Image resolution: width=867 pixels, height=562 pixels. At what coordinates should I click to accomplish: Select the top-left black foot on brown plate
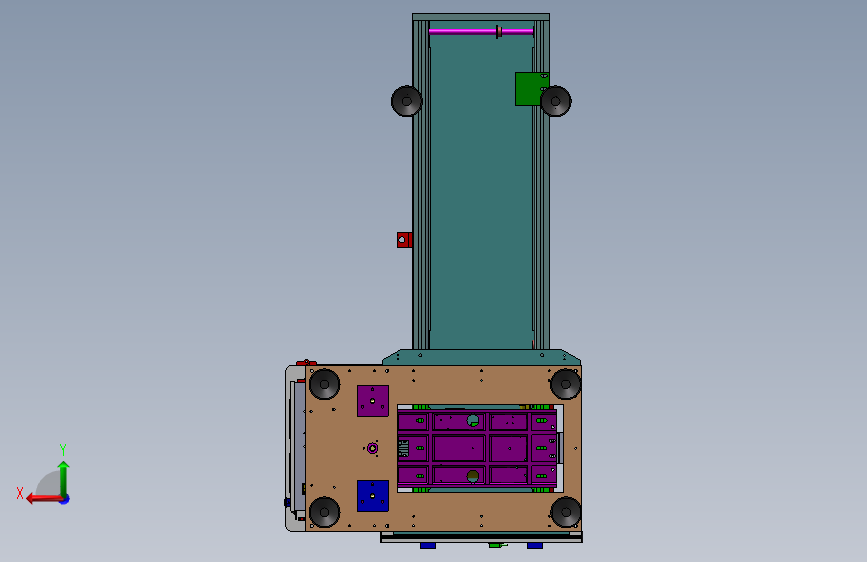point(325,384)
